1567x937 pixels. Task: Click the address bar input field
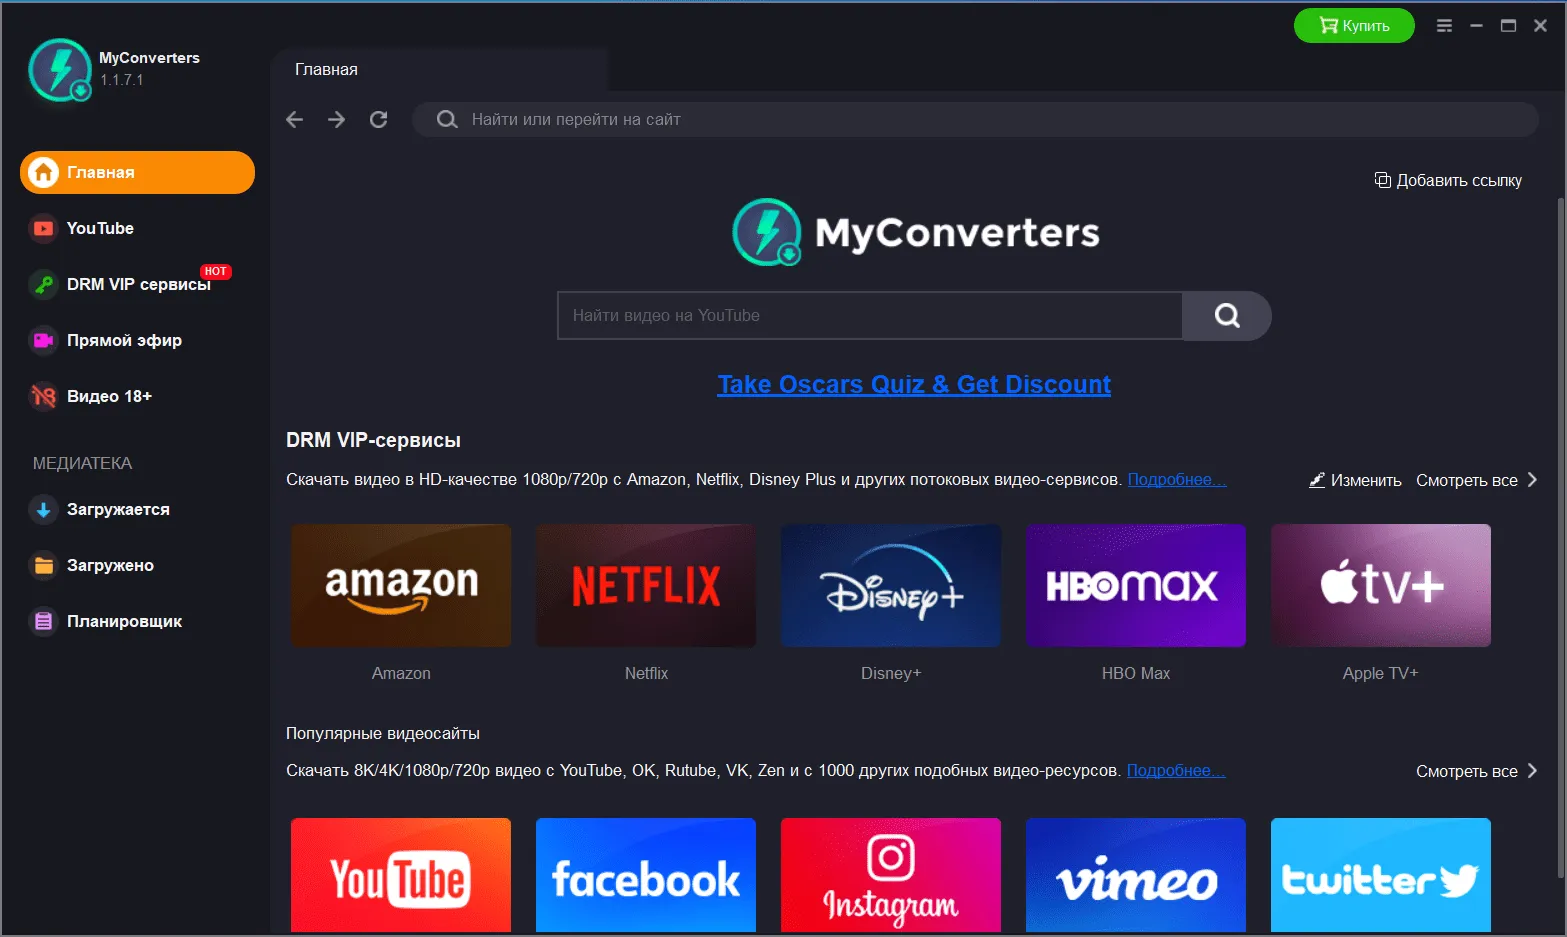(975, 119)
